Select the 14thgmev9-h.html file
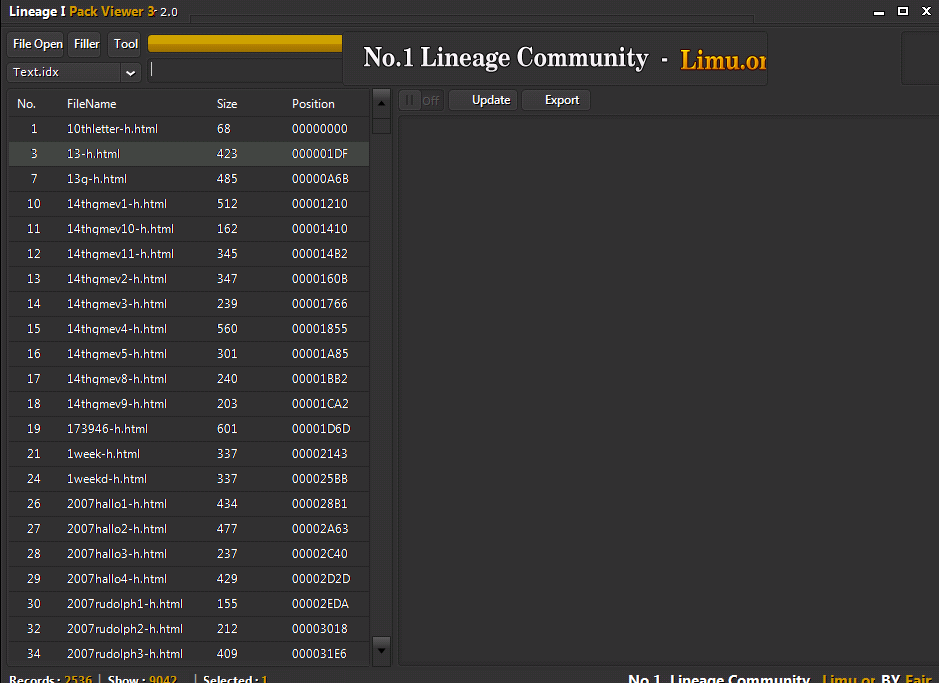 pyautogui.click(x=189, y=404)
